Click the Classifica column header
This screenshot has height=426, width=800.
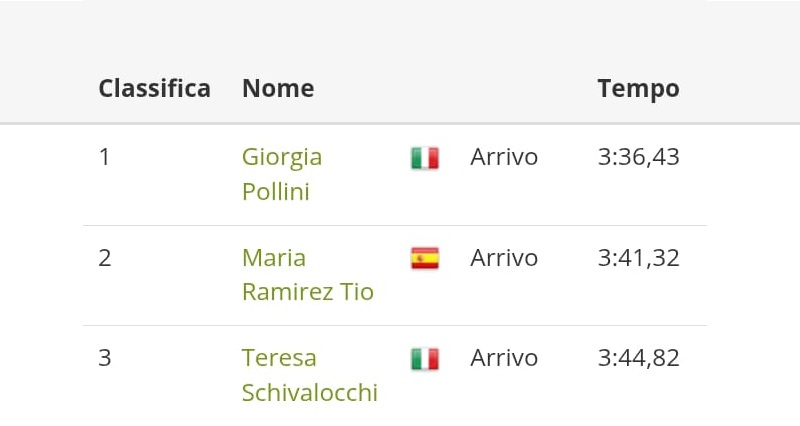tap(154, 88)
